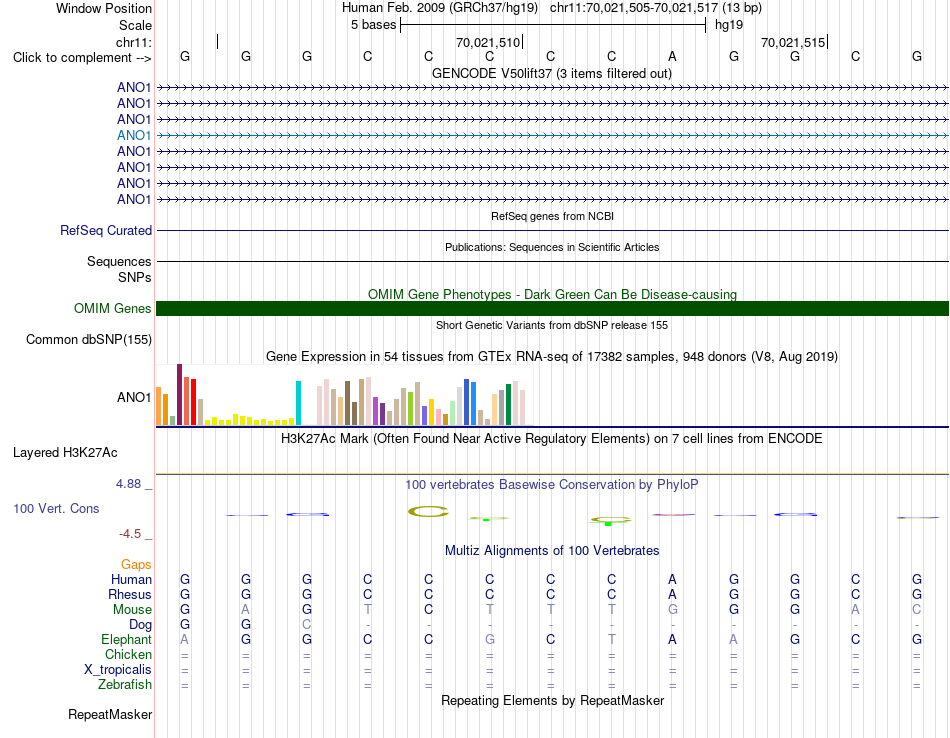Click the X_tropicalis species row label
This screenshot has width=950, height=738.
(x=118, y=670)
